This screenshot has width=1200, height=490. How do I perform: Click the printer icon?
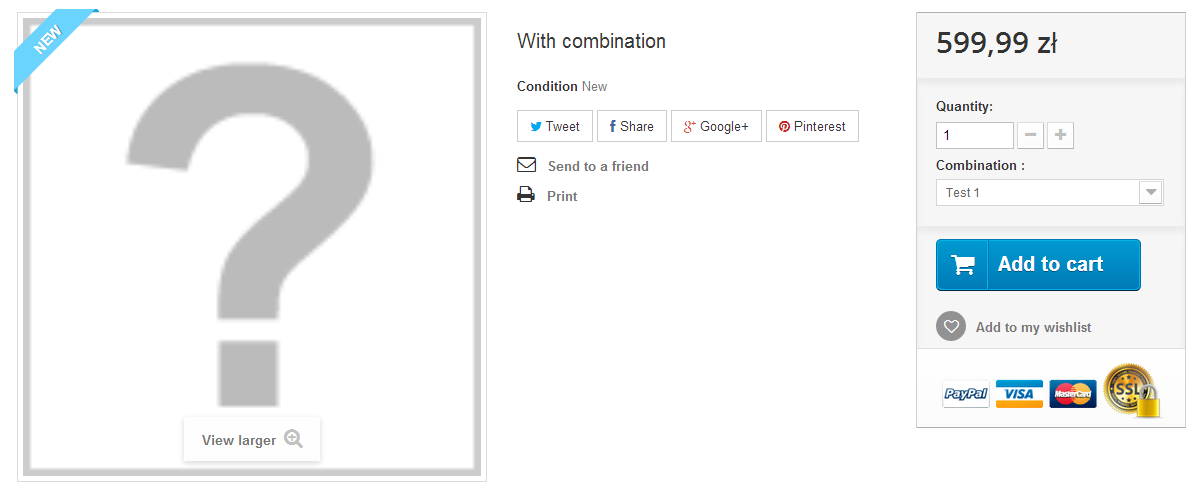pyautogui.click(x=526, y=195)
